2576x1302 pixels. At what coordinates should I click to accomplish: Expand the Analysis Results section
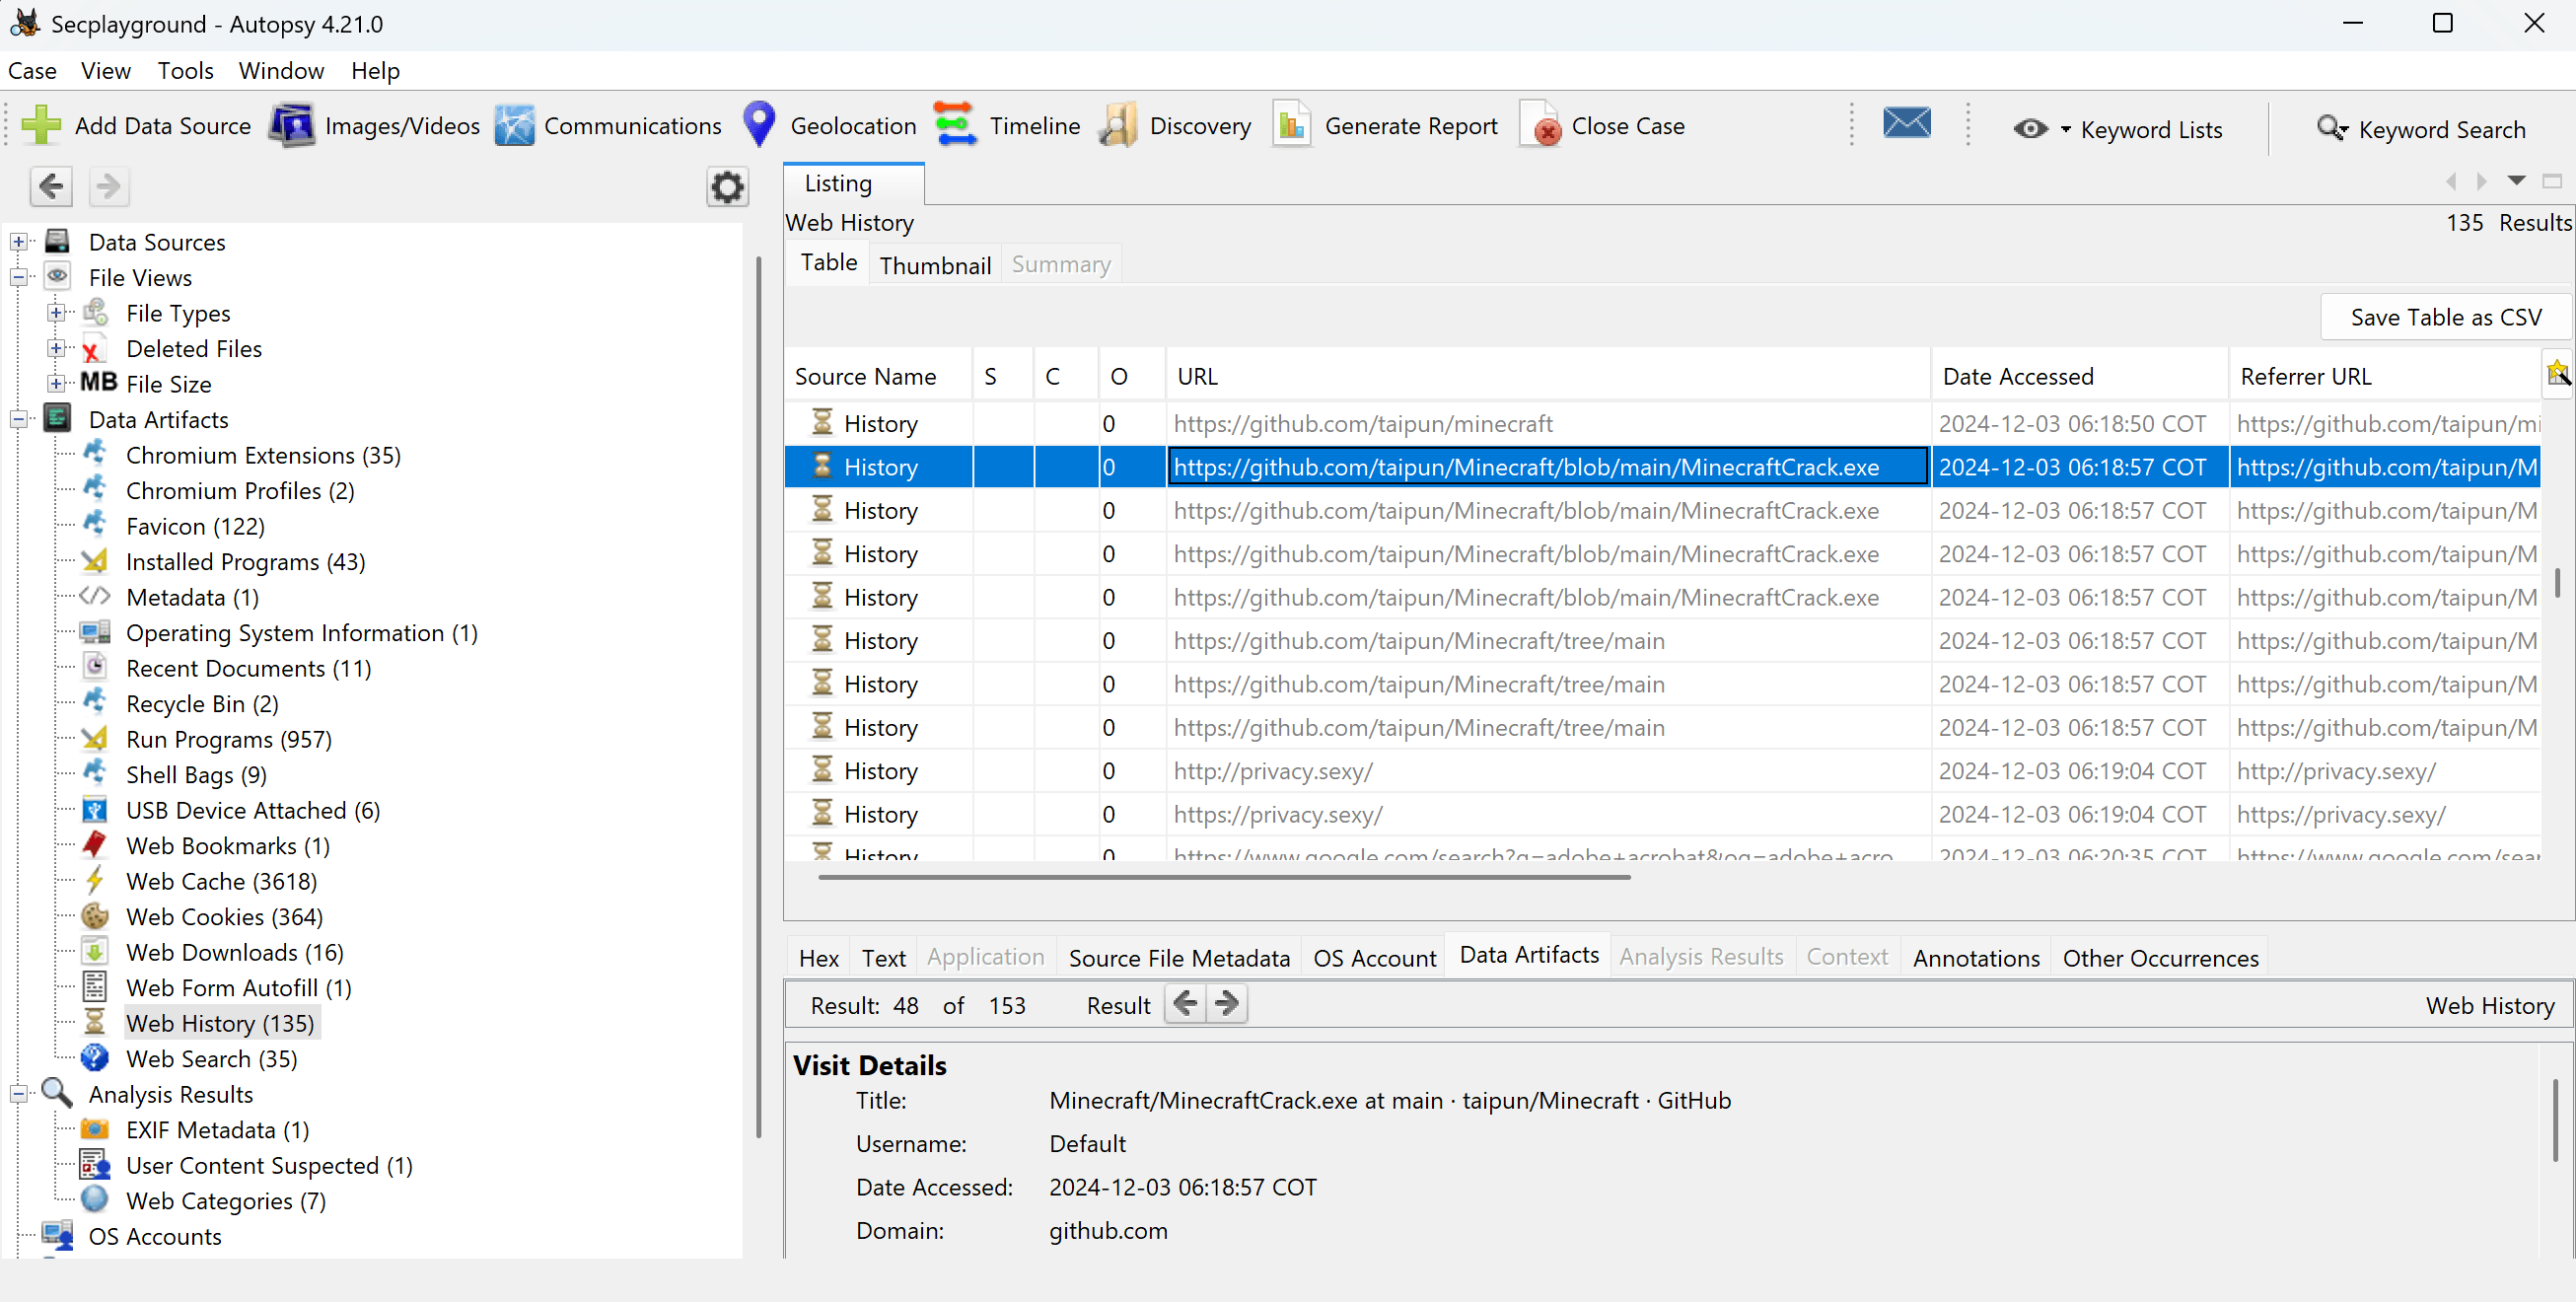tap(20, 1095)
